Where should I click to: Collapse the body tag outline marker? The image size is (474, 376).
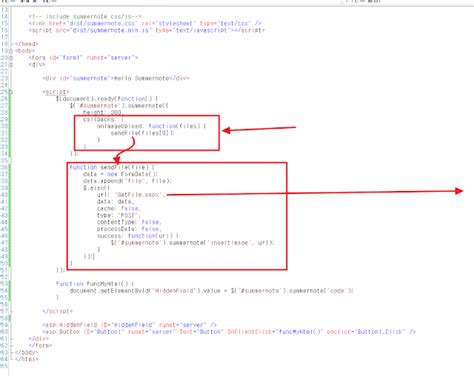point(11,51)
